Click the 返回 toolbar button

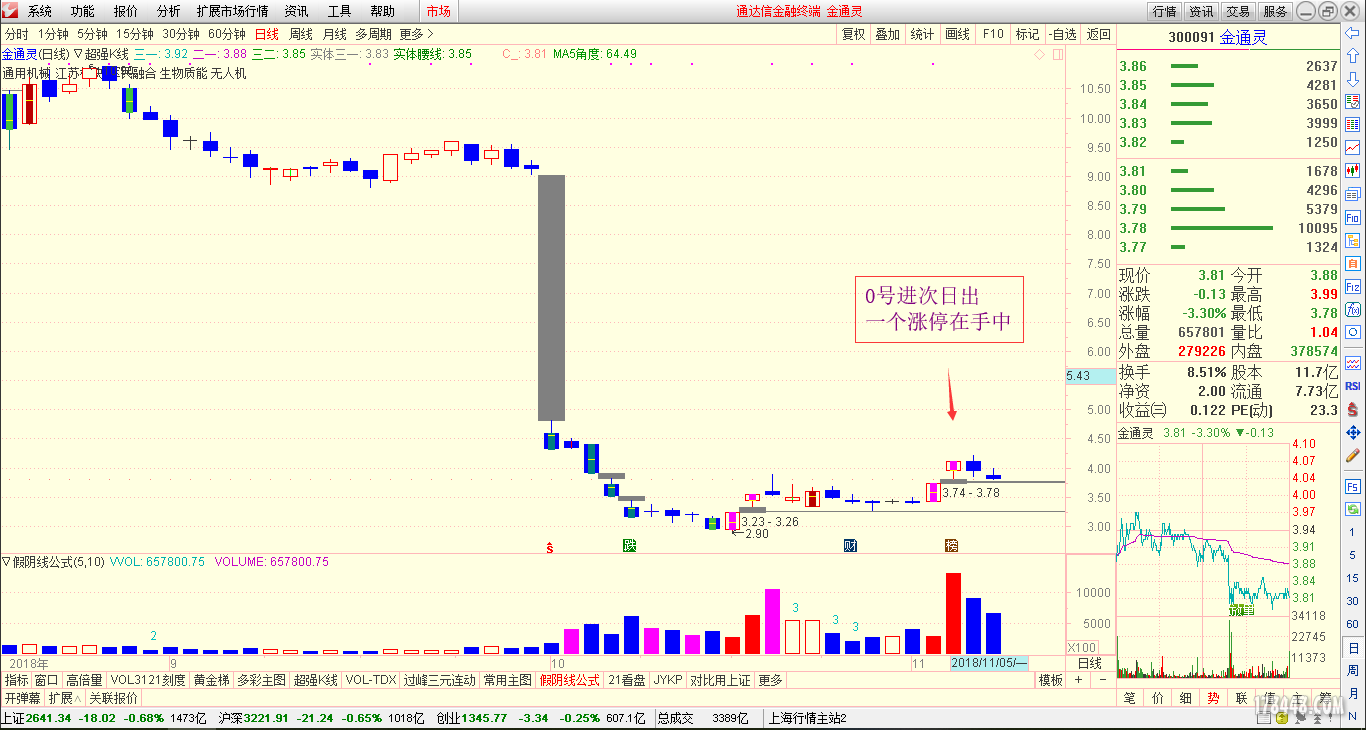[1098, 34]
